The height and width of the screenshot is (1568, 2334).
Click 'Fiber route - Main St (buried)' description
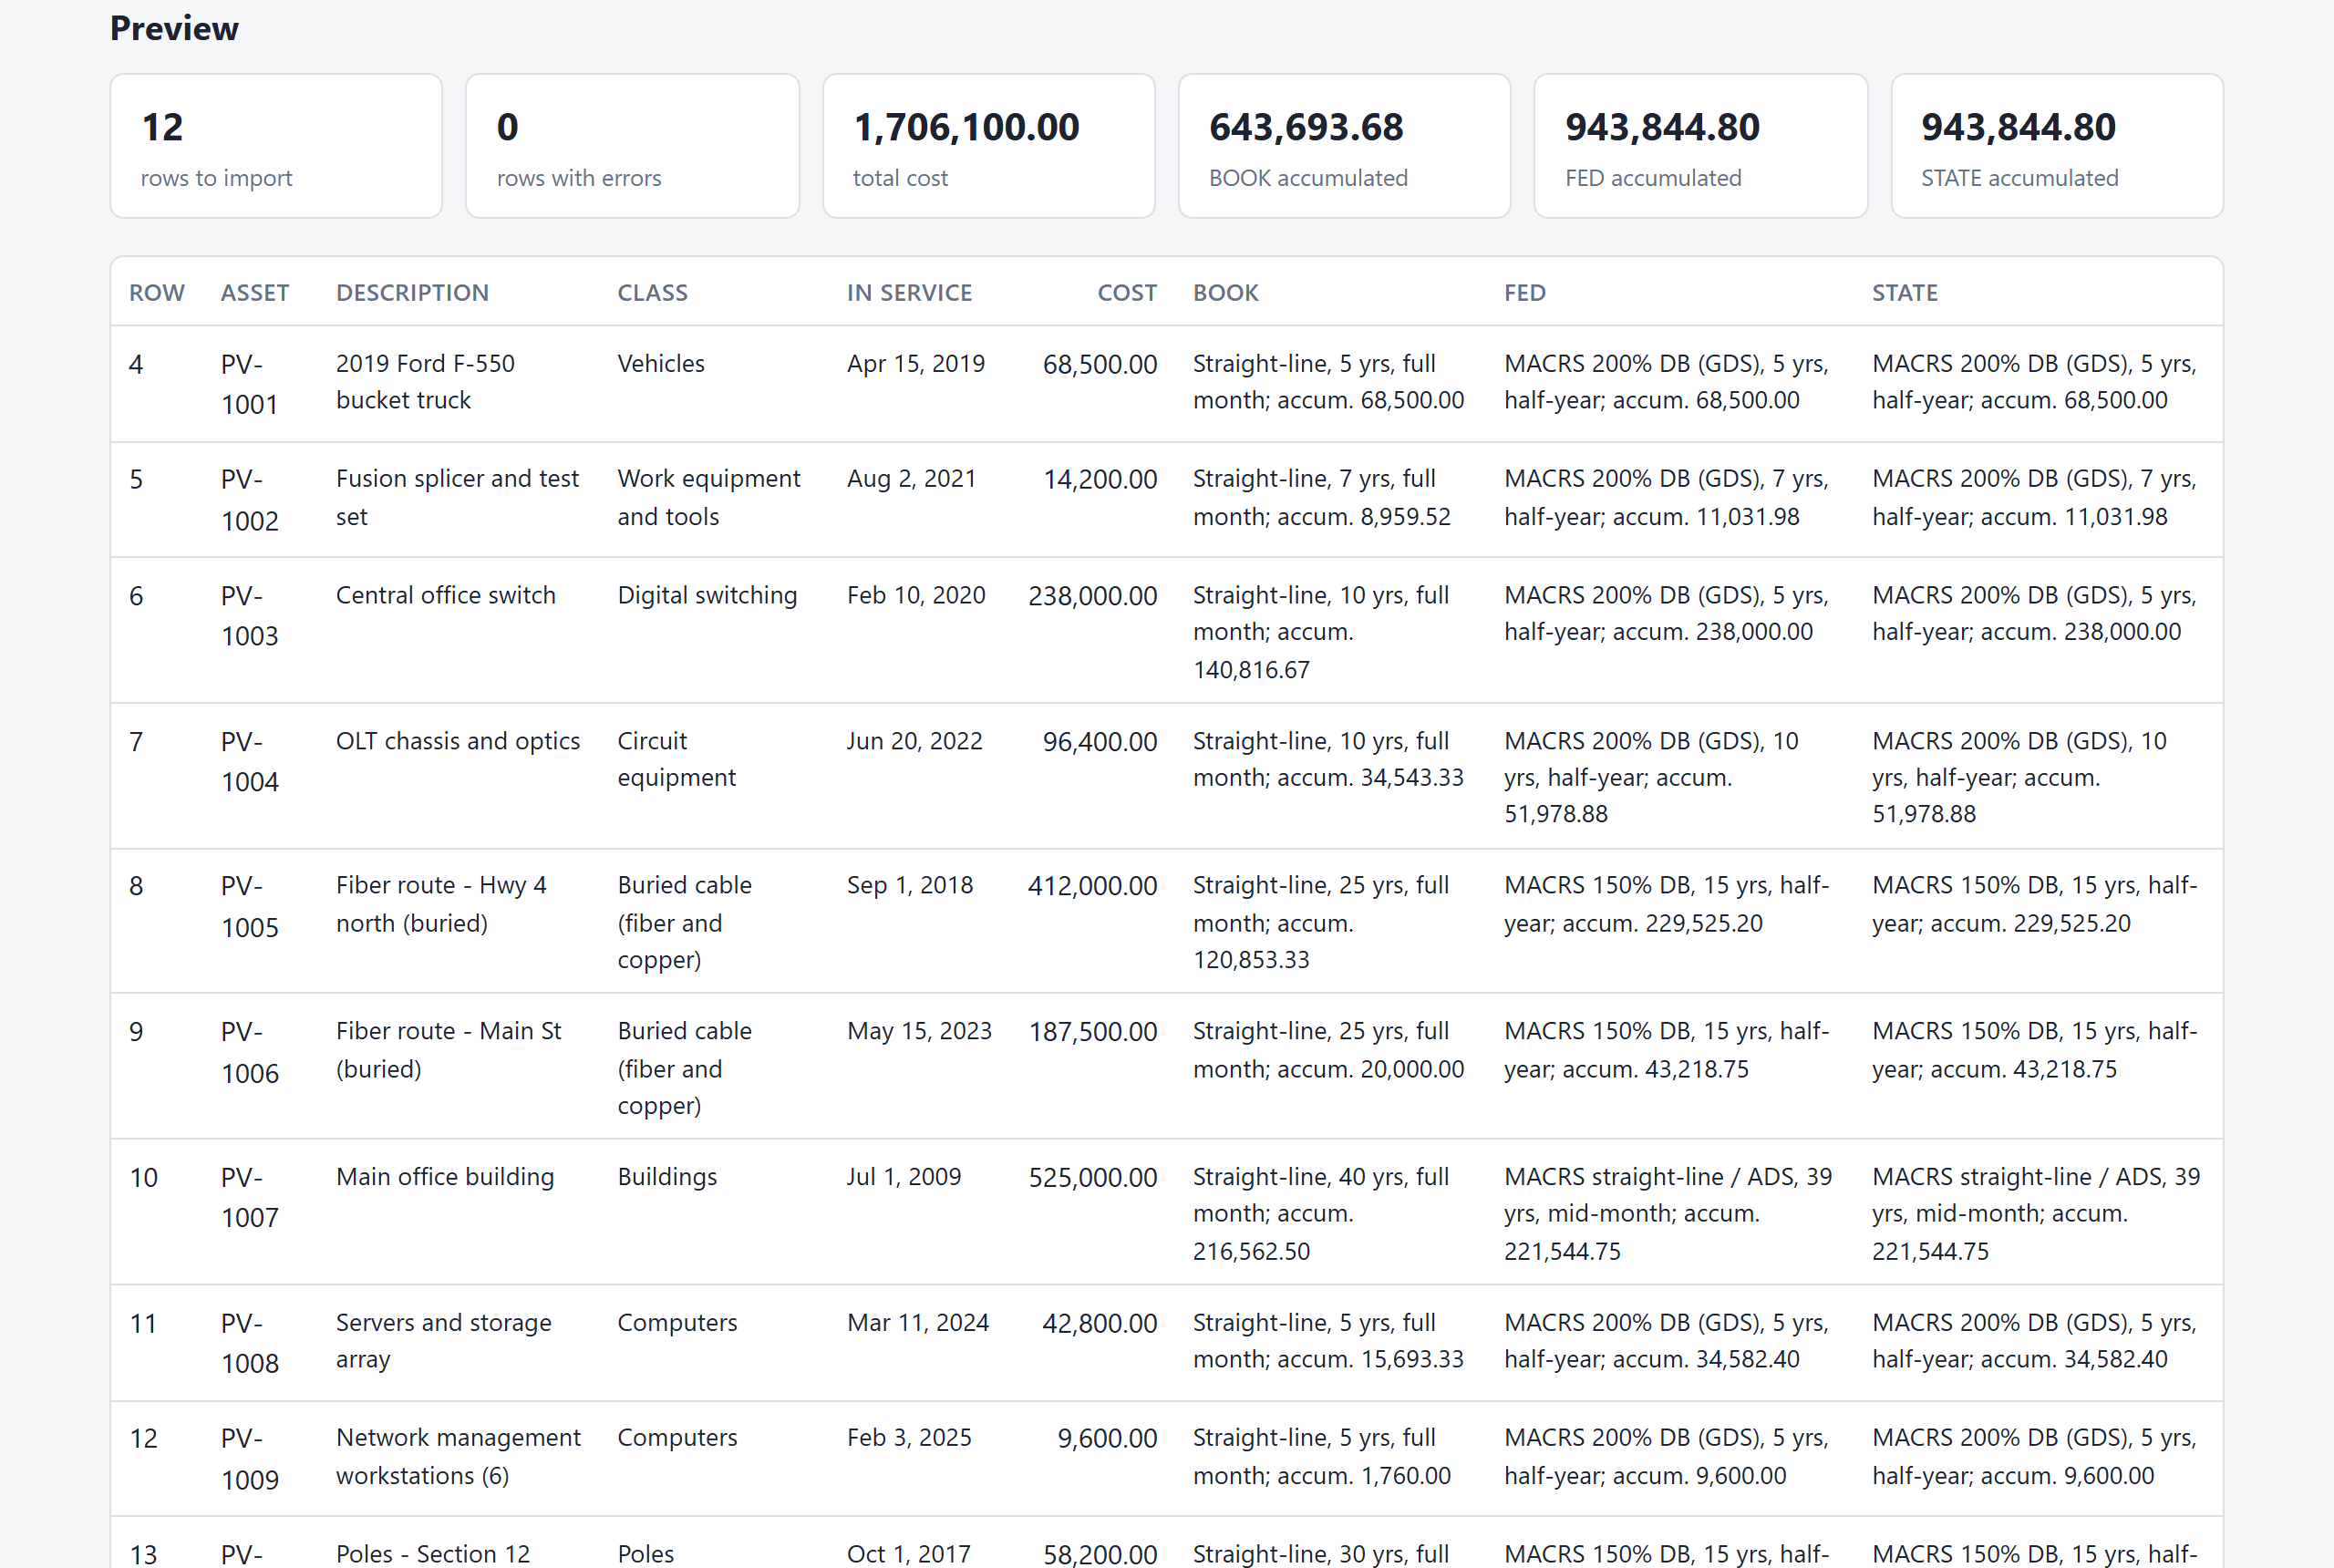click(449, 1050)
